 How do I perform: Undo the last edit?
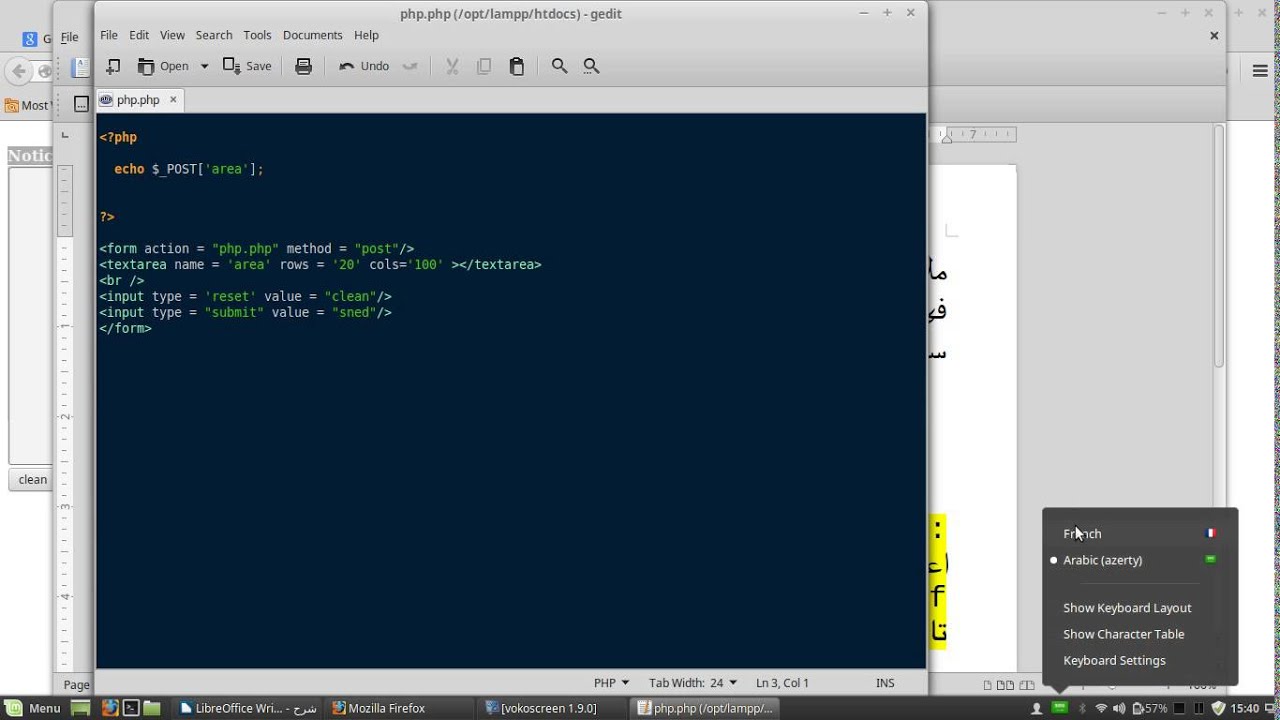point(364,66)
